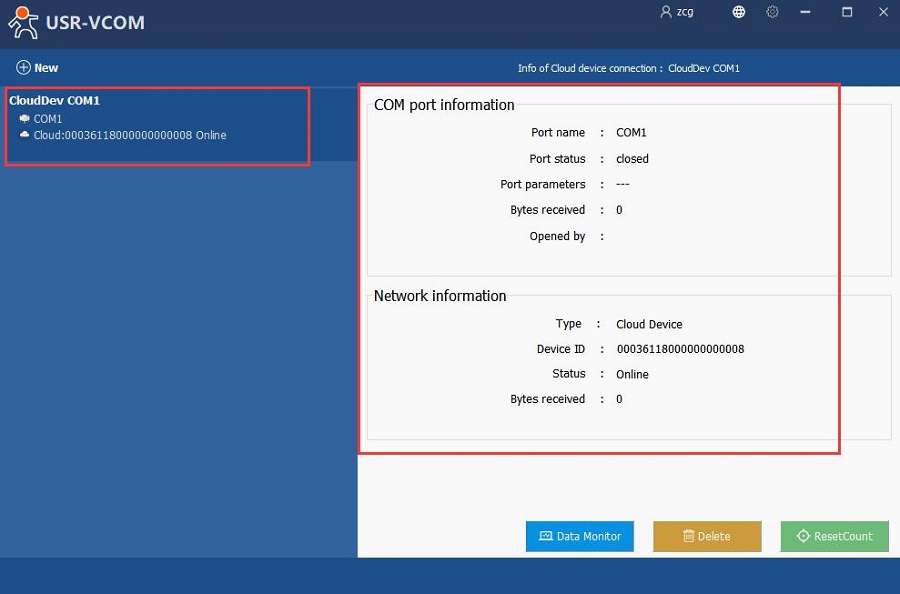Click the ResetCount icon

(x=805, y=536)
